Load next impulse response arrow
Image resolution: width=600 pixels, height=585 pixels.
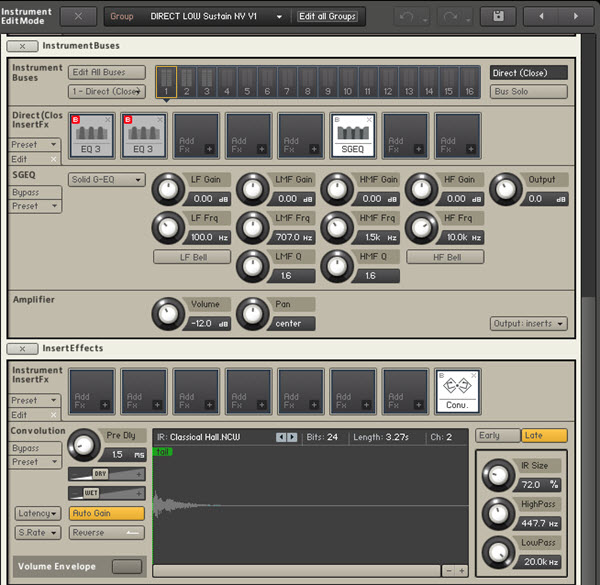tap(292, 437)
